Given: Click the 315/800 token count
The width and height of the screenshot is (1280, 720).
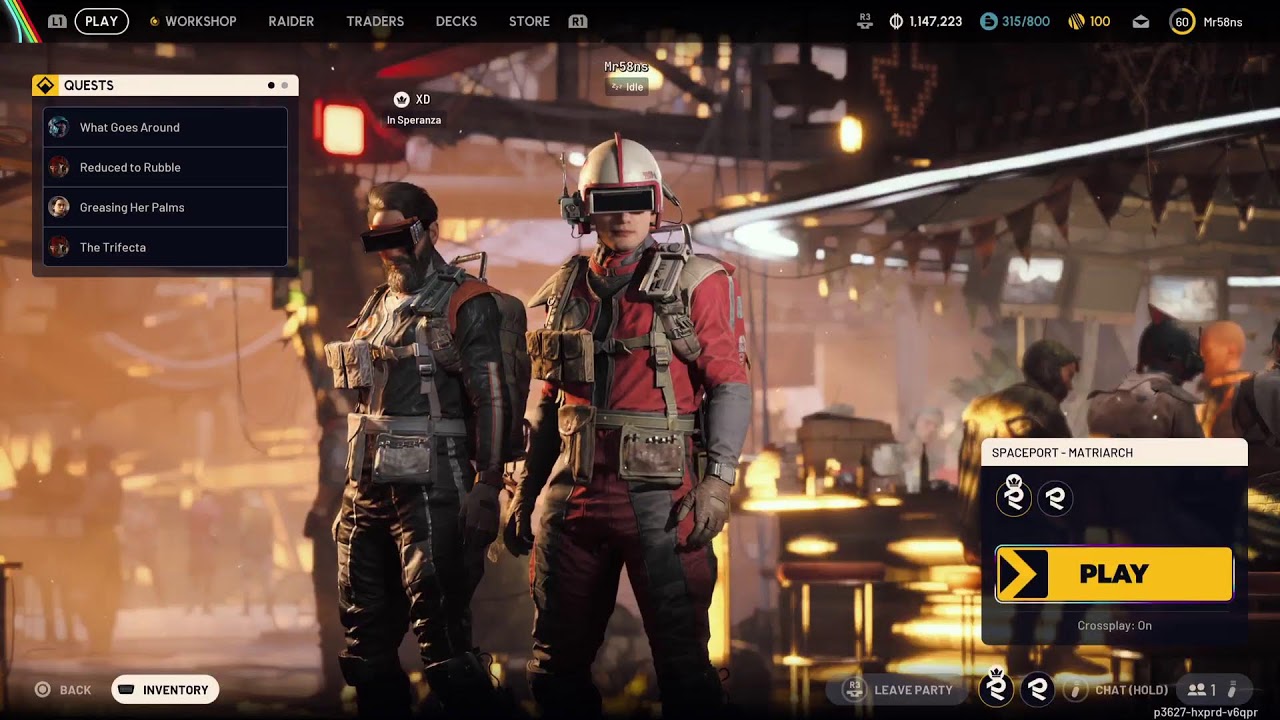Looking at the screenshot, I should point(1026,21).
